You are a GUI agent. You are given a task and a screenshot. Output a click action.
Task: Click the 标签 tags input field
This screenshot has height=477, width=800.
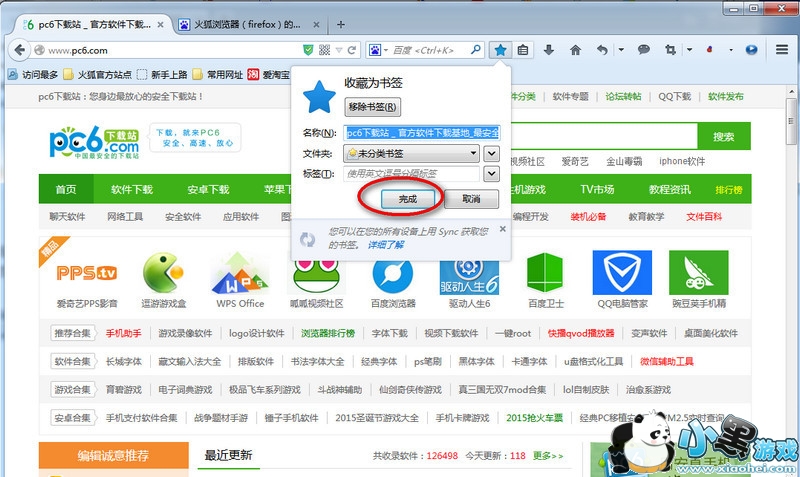pos(411,173)
